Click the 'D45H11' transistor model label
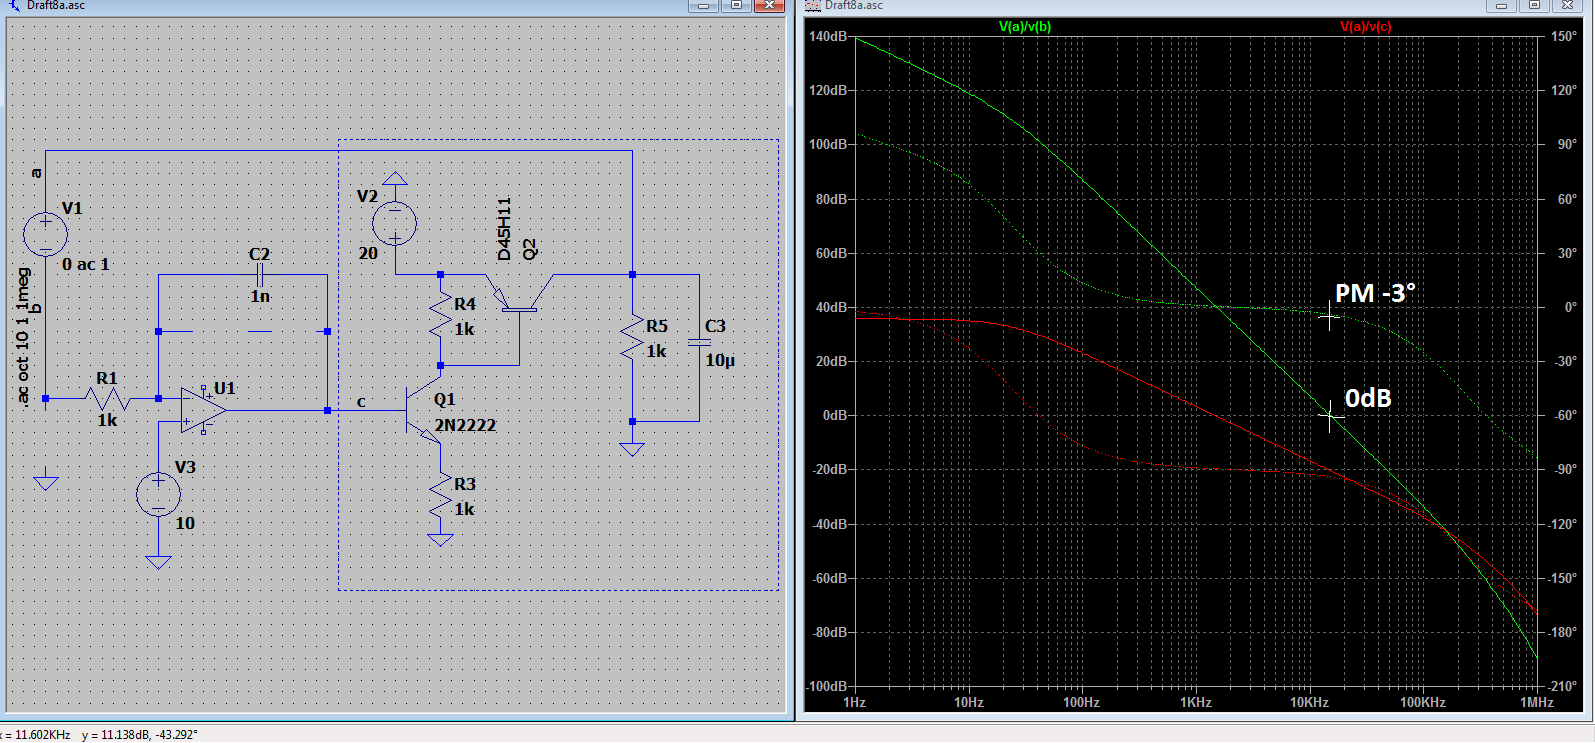 pos(504,229)
